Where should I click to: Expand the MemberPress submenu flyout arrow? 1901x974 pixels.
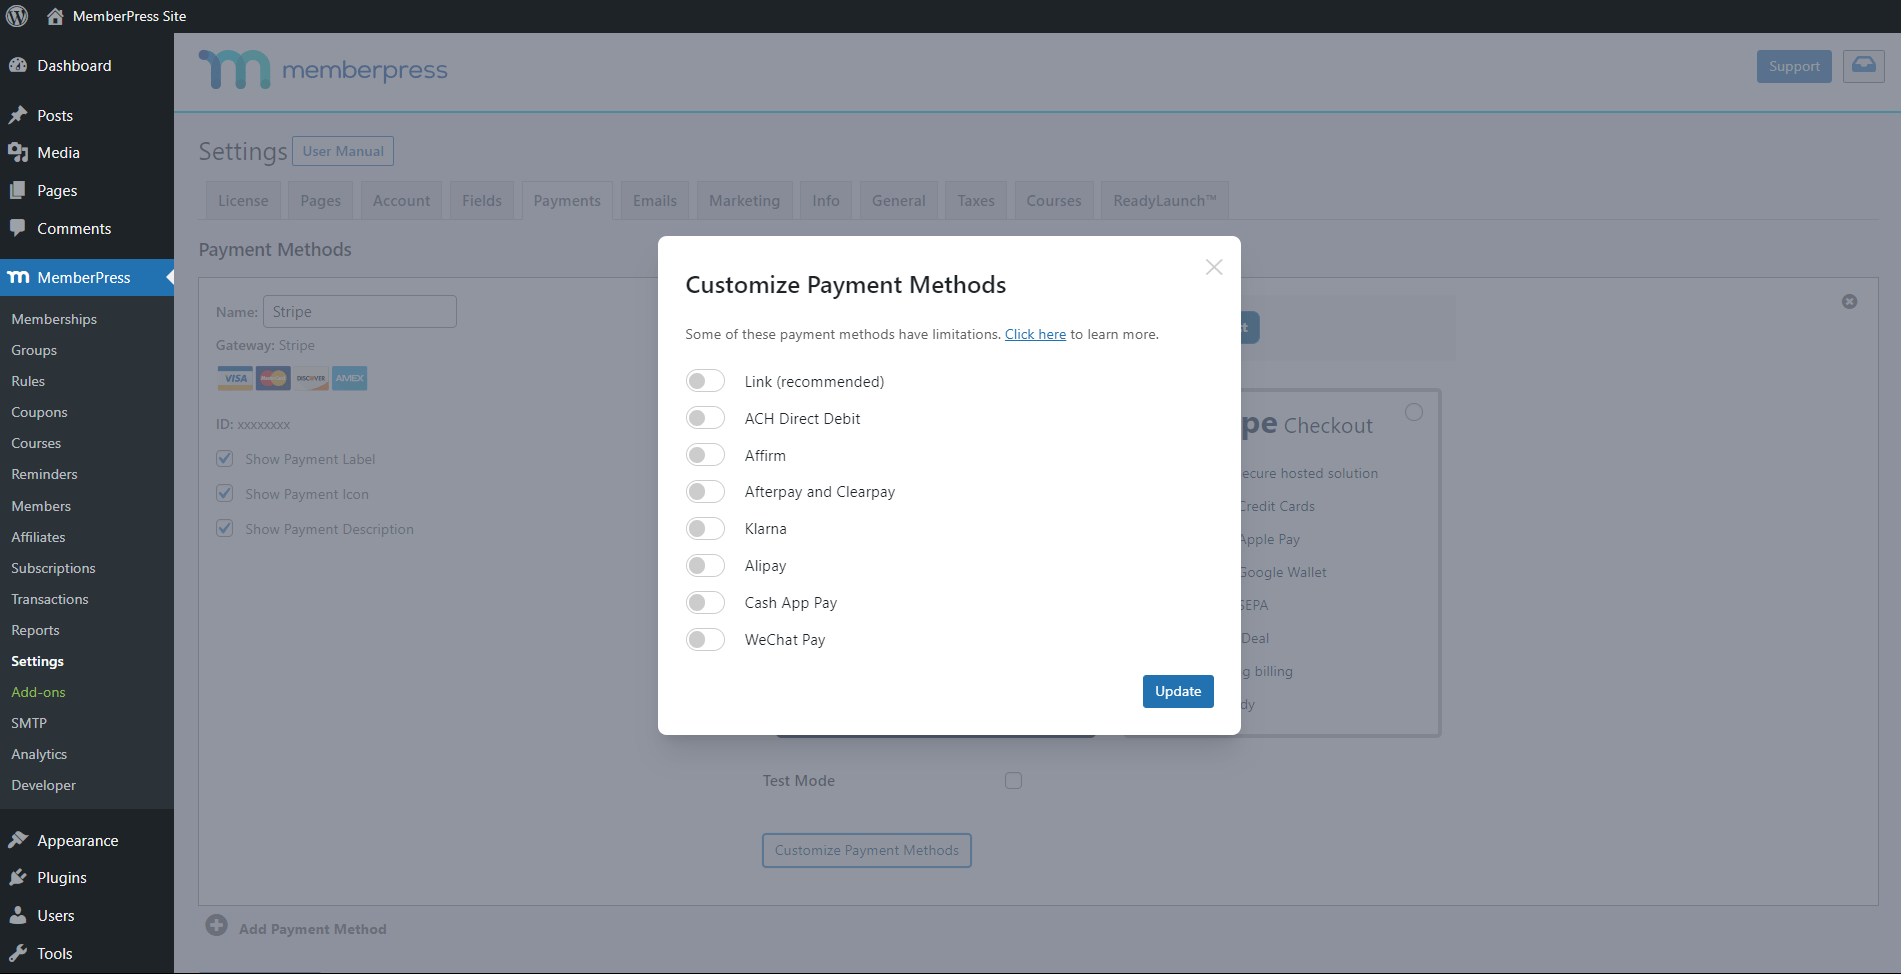tap(169, 277)
